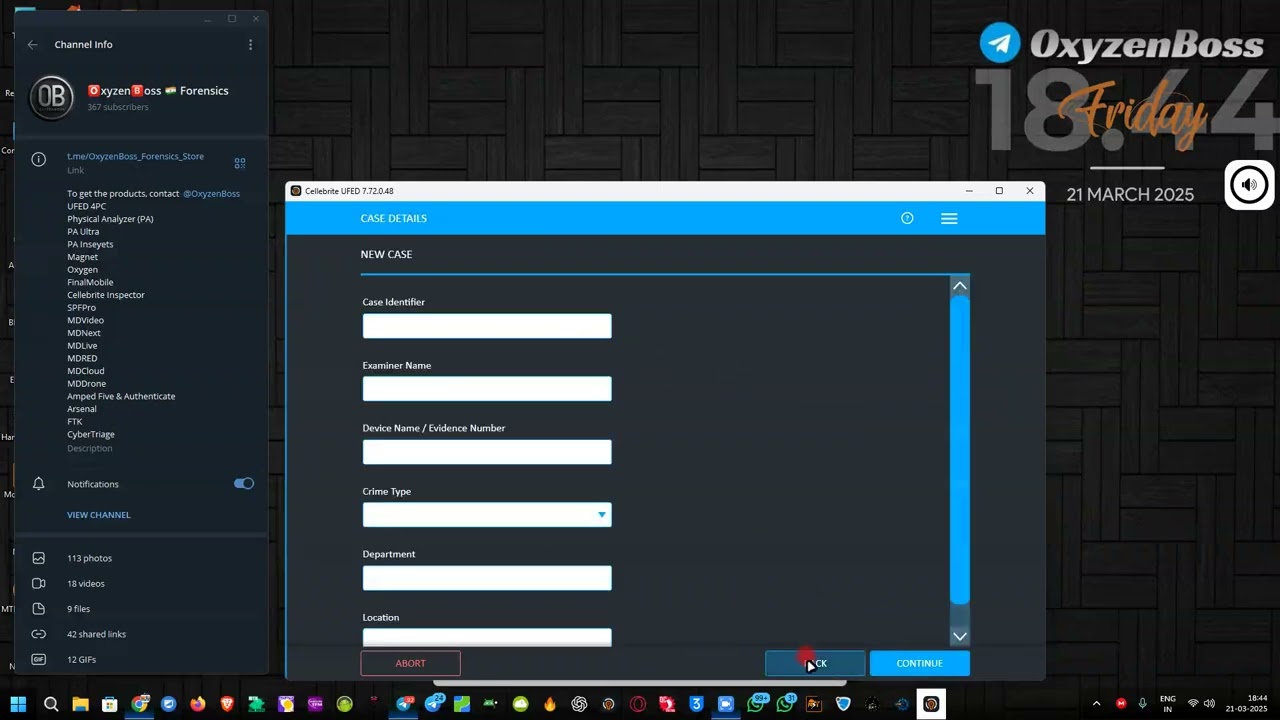Open the active Cellebrite UFED taskbar icon
The height and width of the screenshot is (720, 1280).
pyautogui.click(x=931, y=704)
